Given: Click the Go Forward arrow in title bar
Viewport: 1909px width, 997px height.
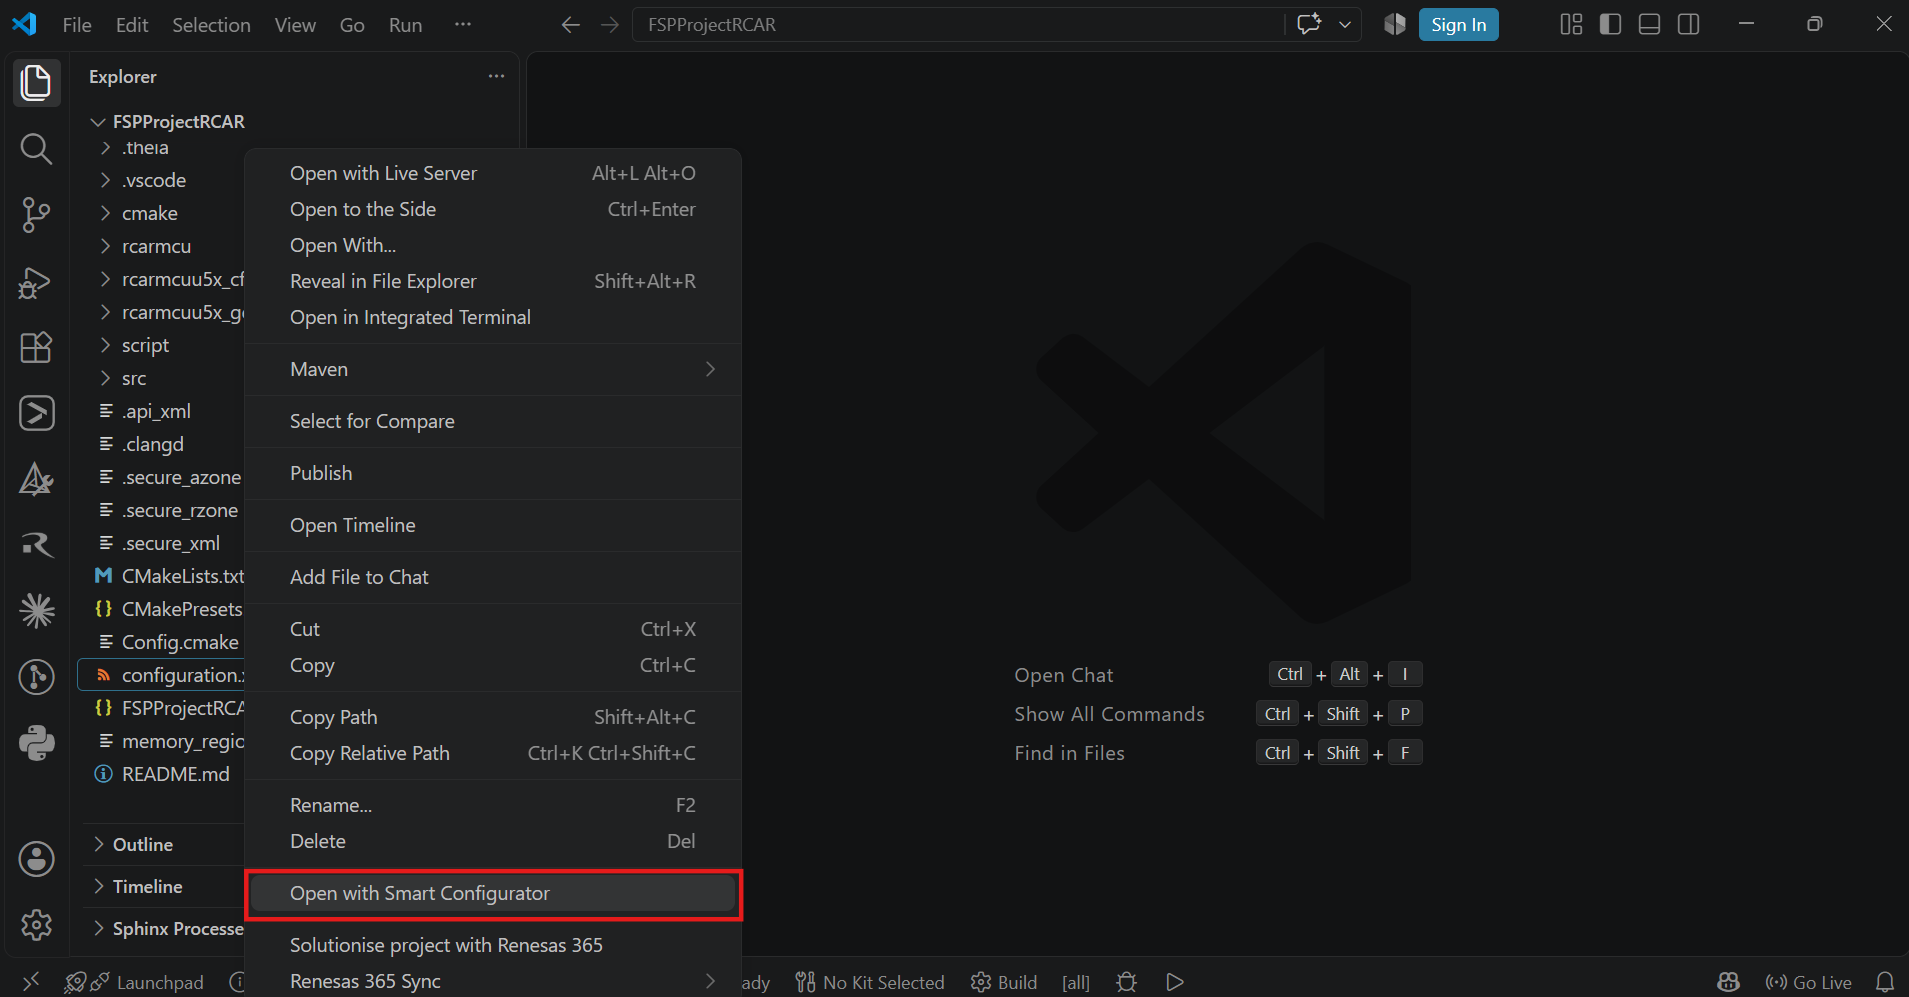Looking at the screenshot, I should point(610,25).
